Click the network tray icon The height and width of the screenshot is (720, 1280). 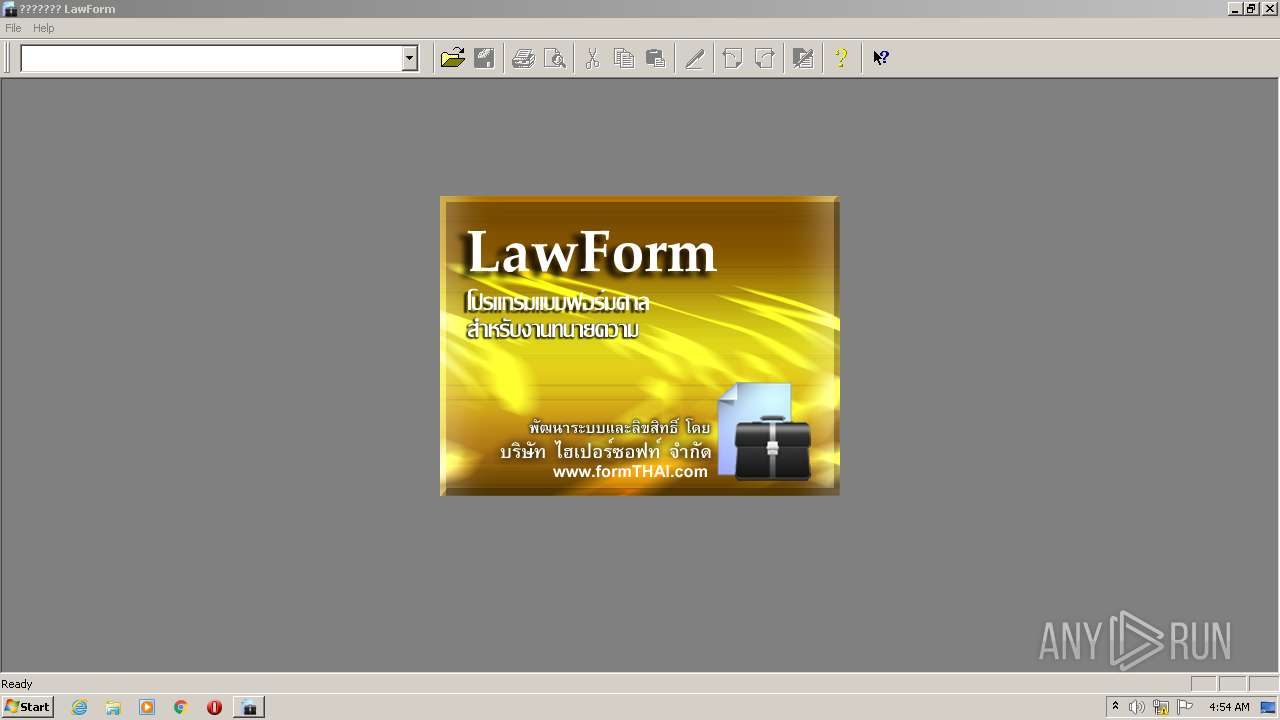point(1161,707)
